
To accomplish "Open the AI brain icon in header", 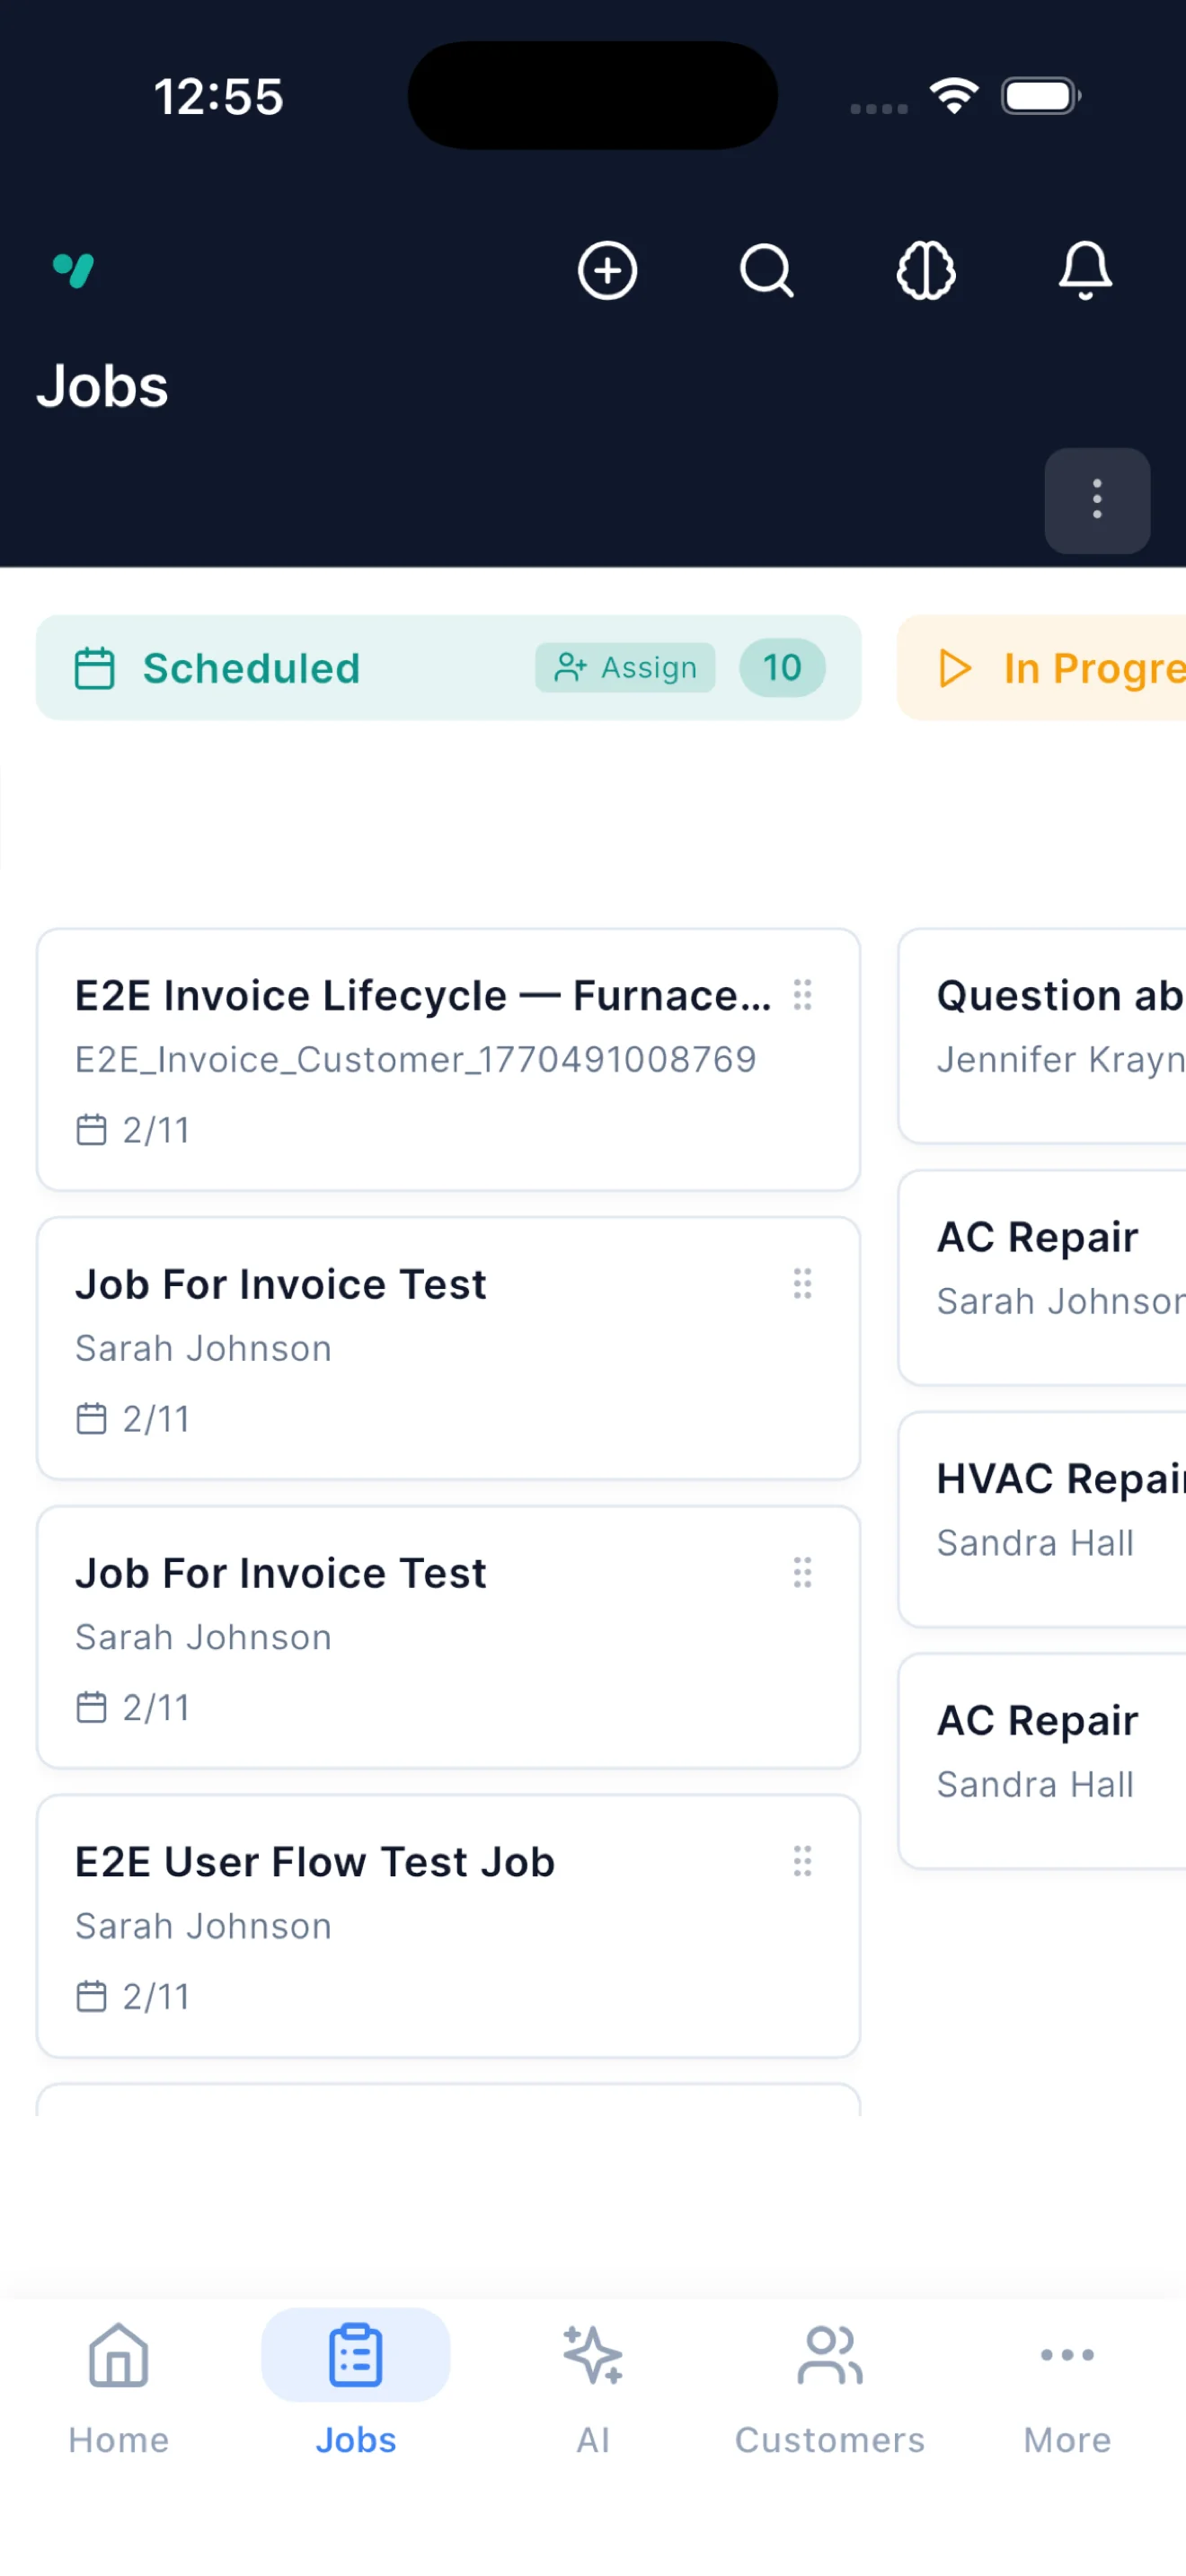I will pyautogui.click(x=926, y=270).
